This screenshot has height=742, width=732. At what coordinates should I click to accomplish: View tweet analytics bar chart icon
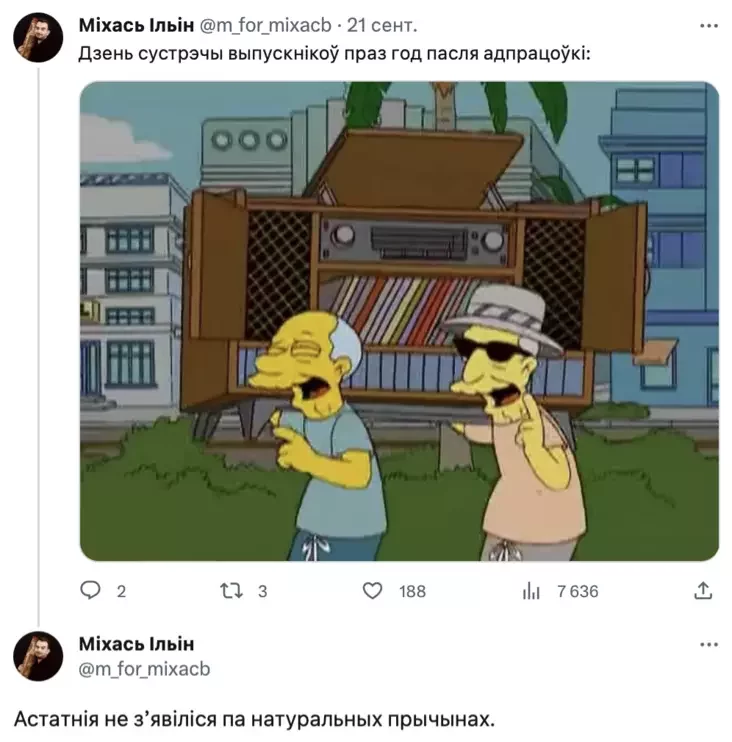531,591
